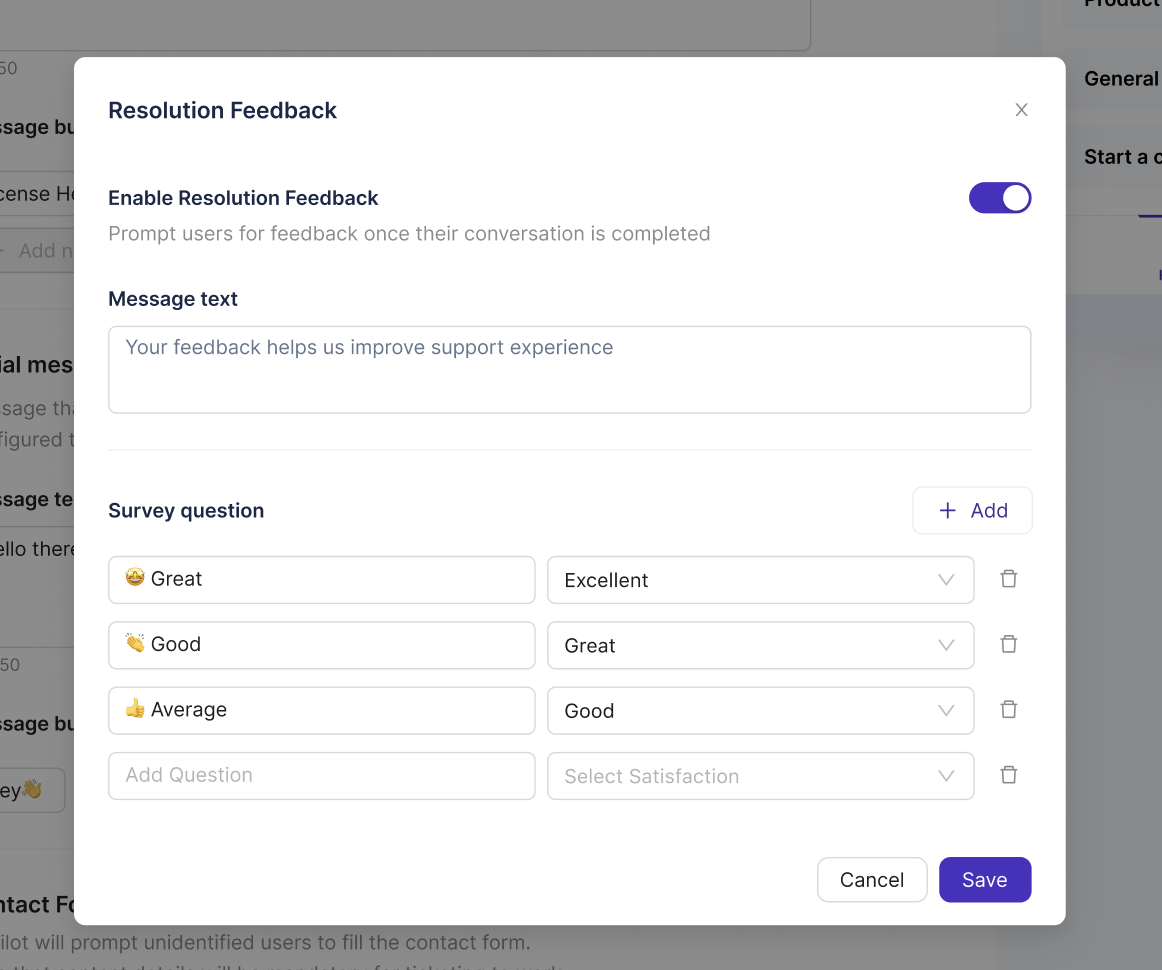Open the Select Satisfaction dropdown

pos(760,776)
